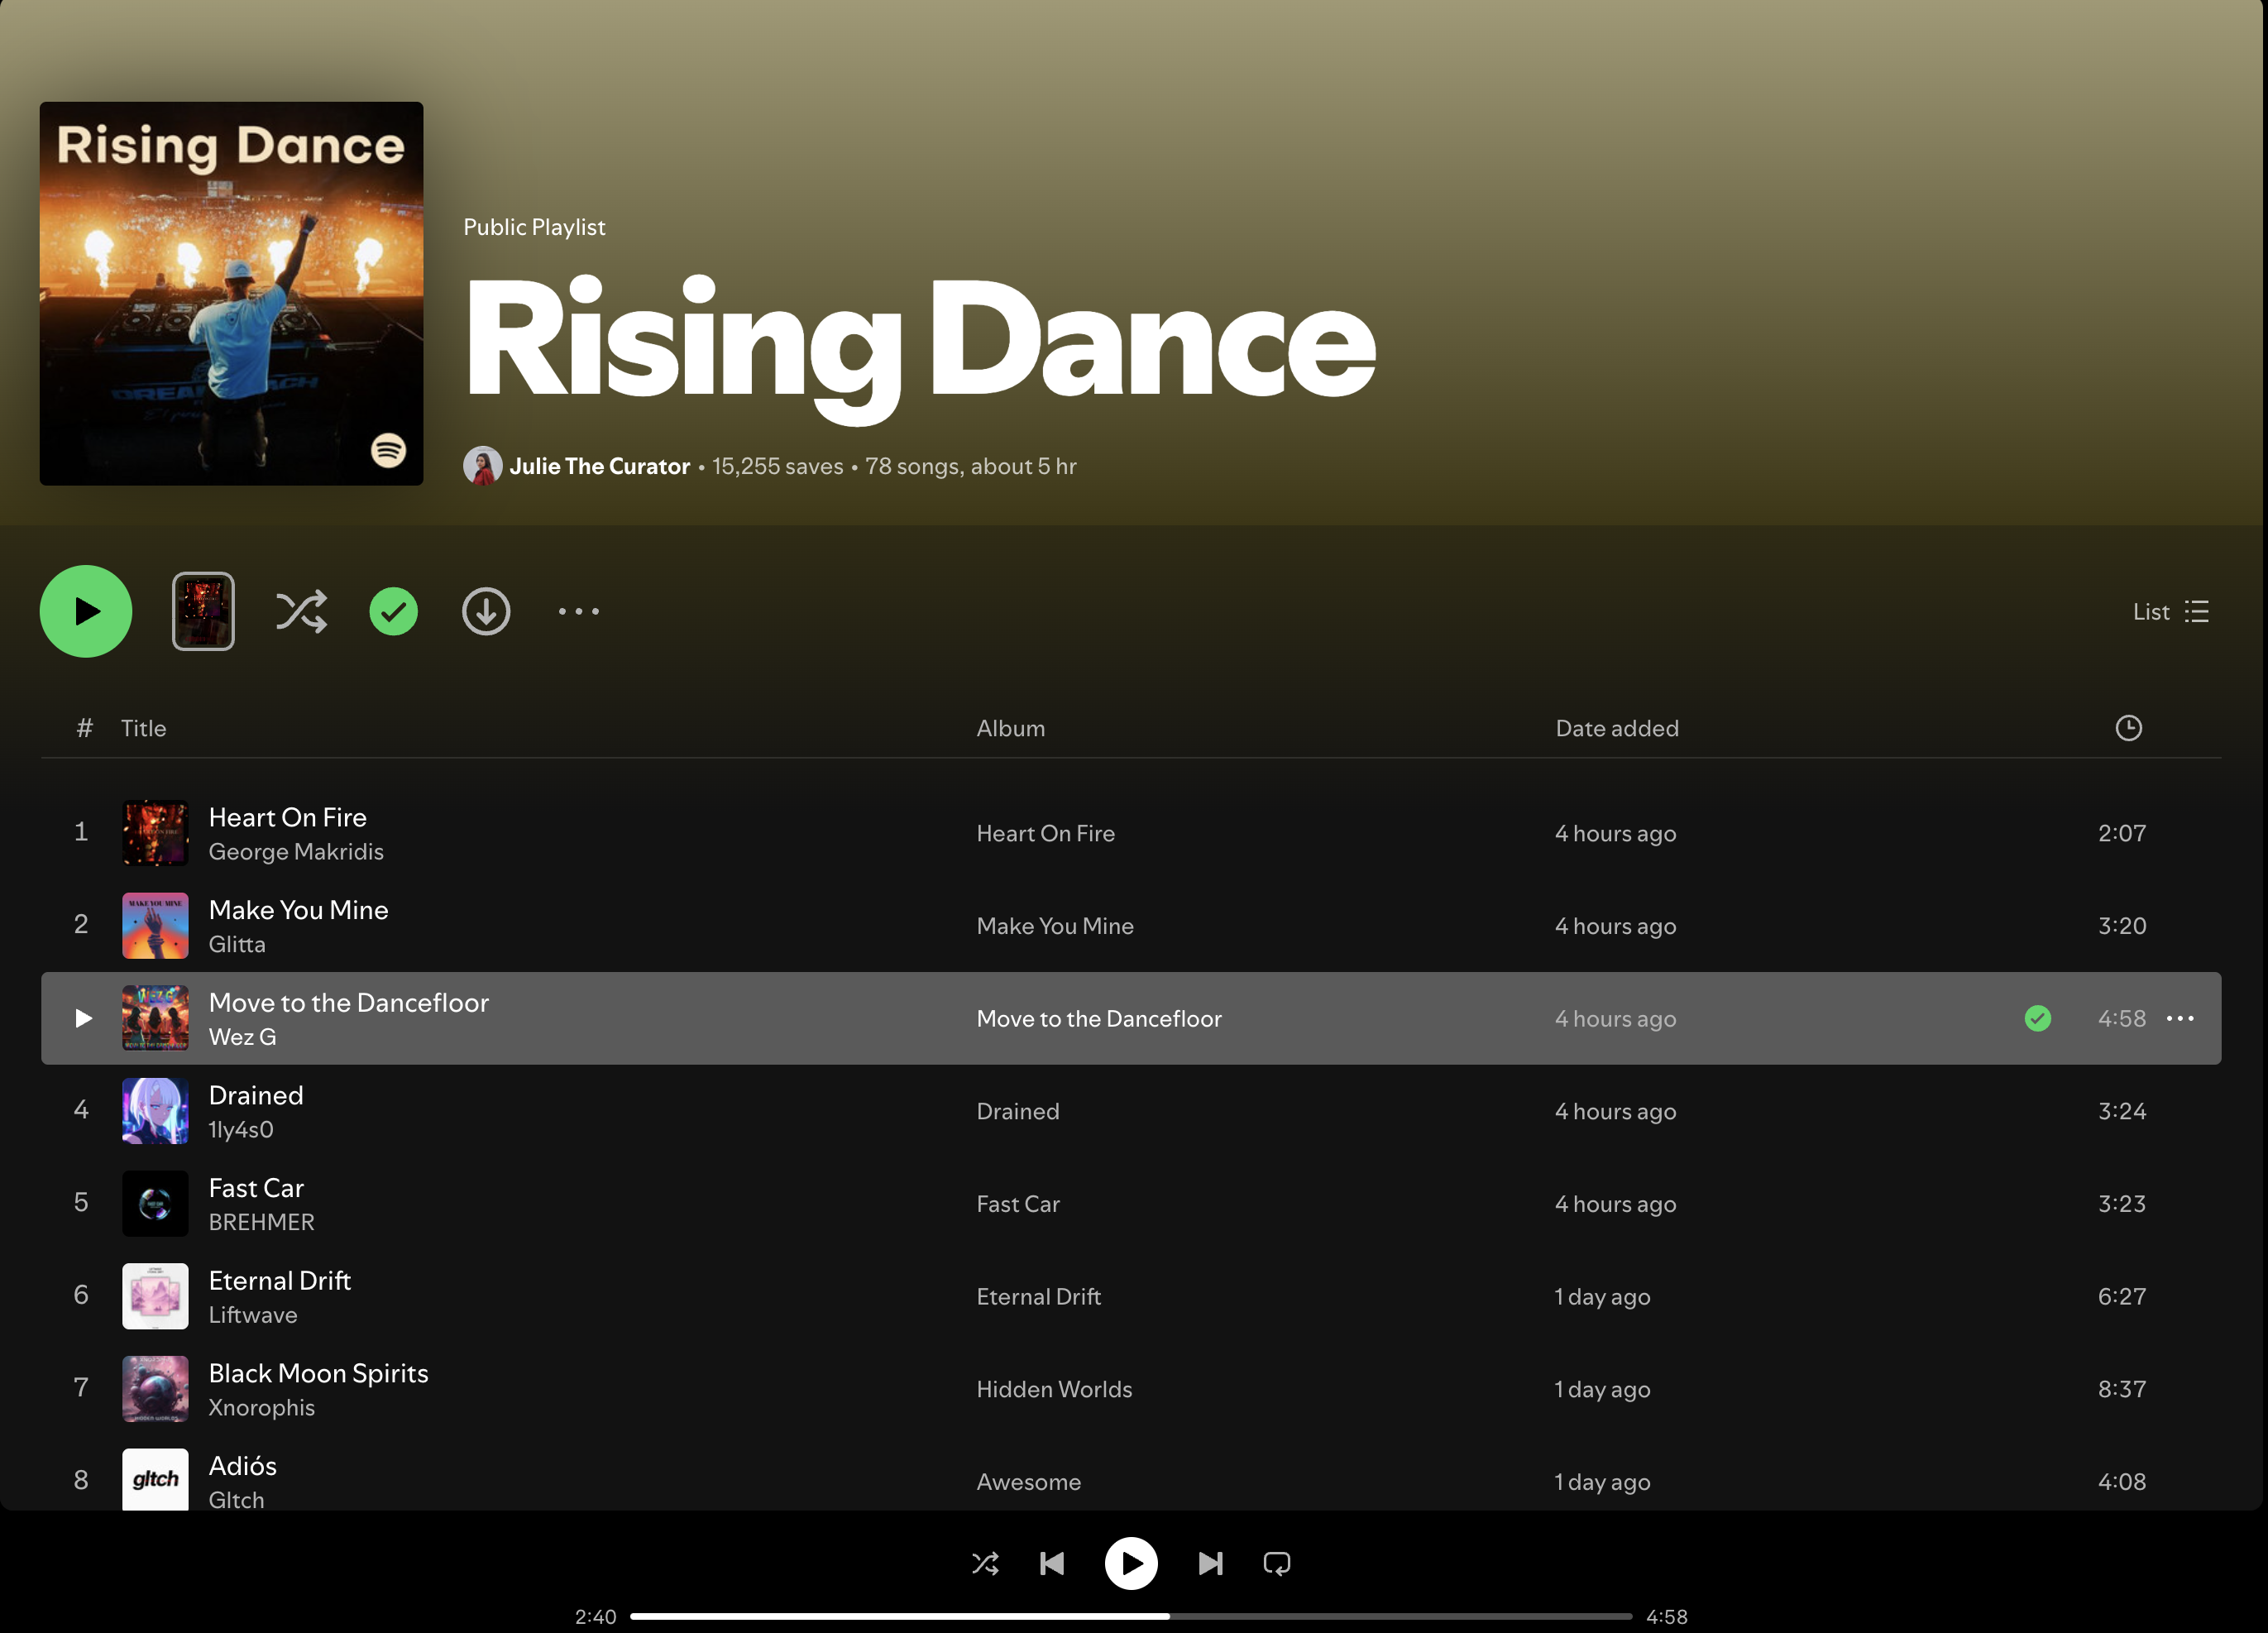Skip to next track in player bar
The width and height of the screenshot is (2268, 1633).
point(1210,1563)
